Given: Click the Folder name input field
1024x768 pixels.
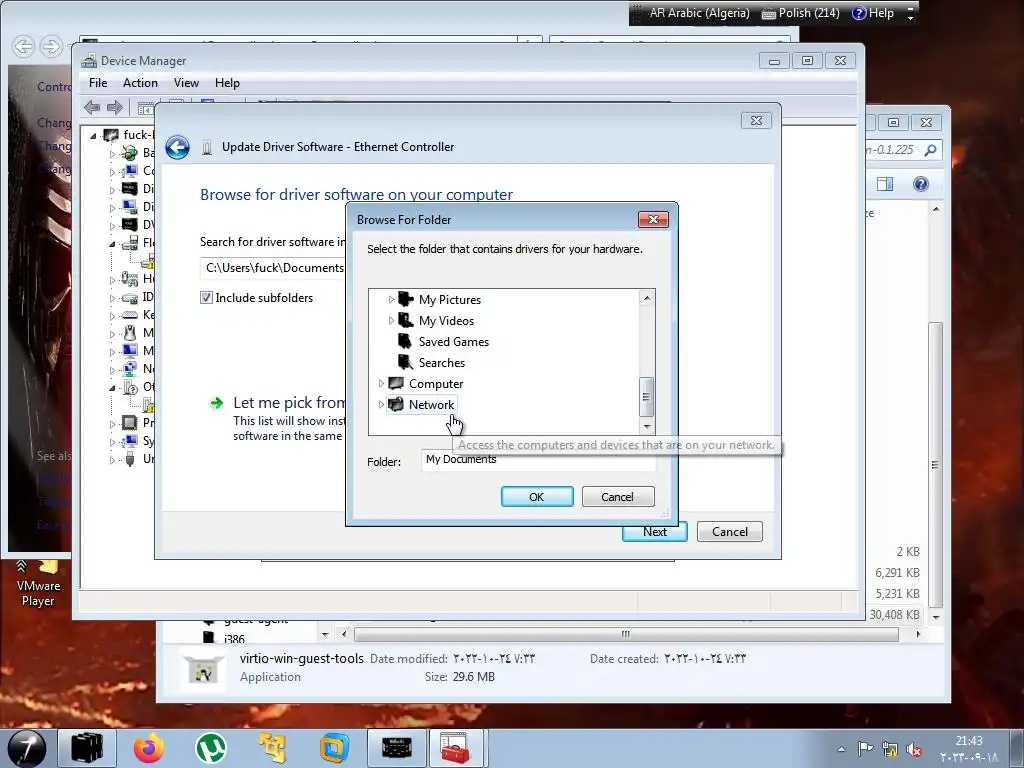Looking at the screenshot, I should click(x=538, y=460).
